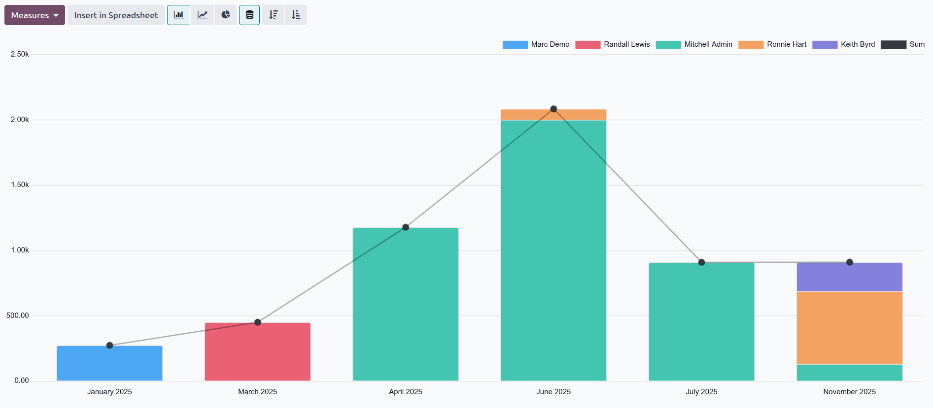Click the Ronnie Hart orange legend swatch
The width and height of the screenshot is (933, 408).
tap(751, 45)
